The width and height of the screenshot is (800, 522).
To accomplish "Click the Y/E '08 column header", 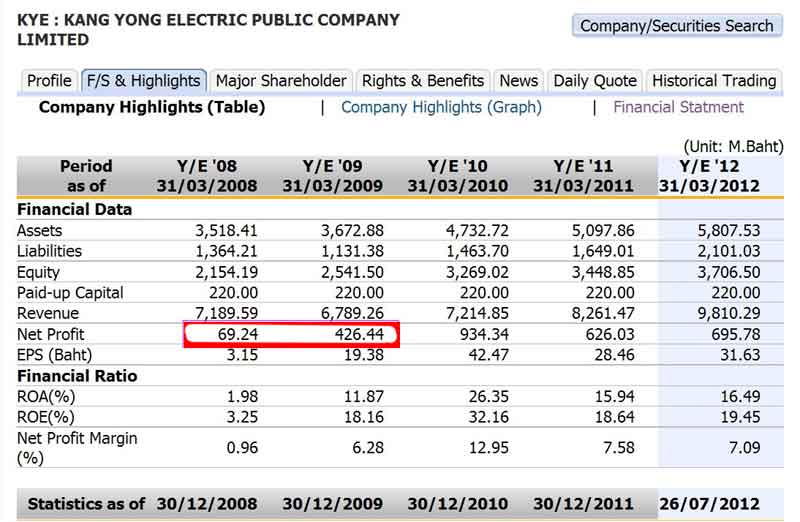I will pos(207,176).
